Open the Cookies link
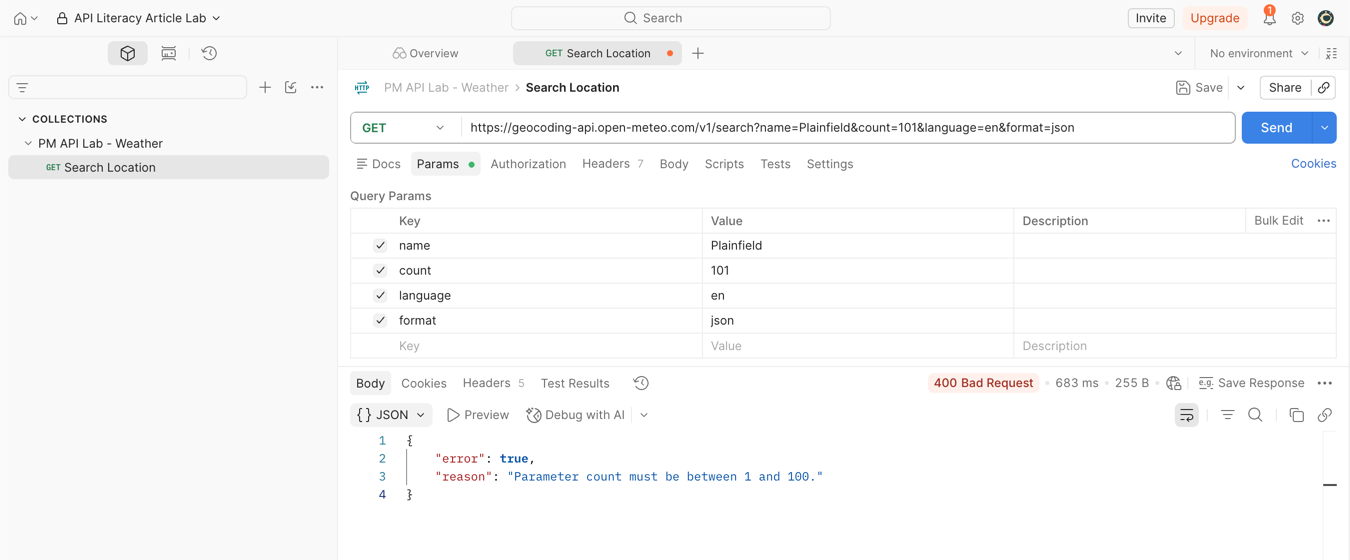This screenshot has height=560, width=1350. coord(1313,164)
